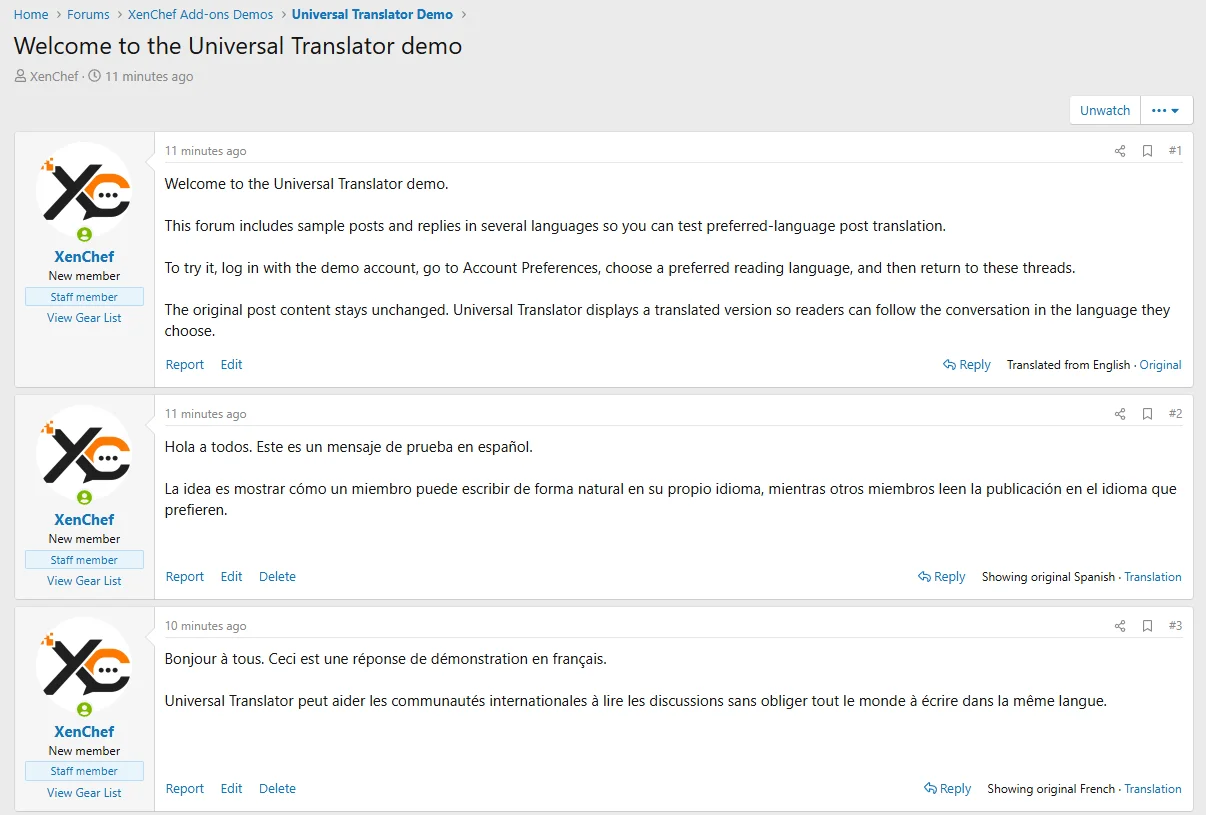
Task: Bookmark post #2
Action: (x=1148, y=414)
